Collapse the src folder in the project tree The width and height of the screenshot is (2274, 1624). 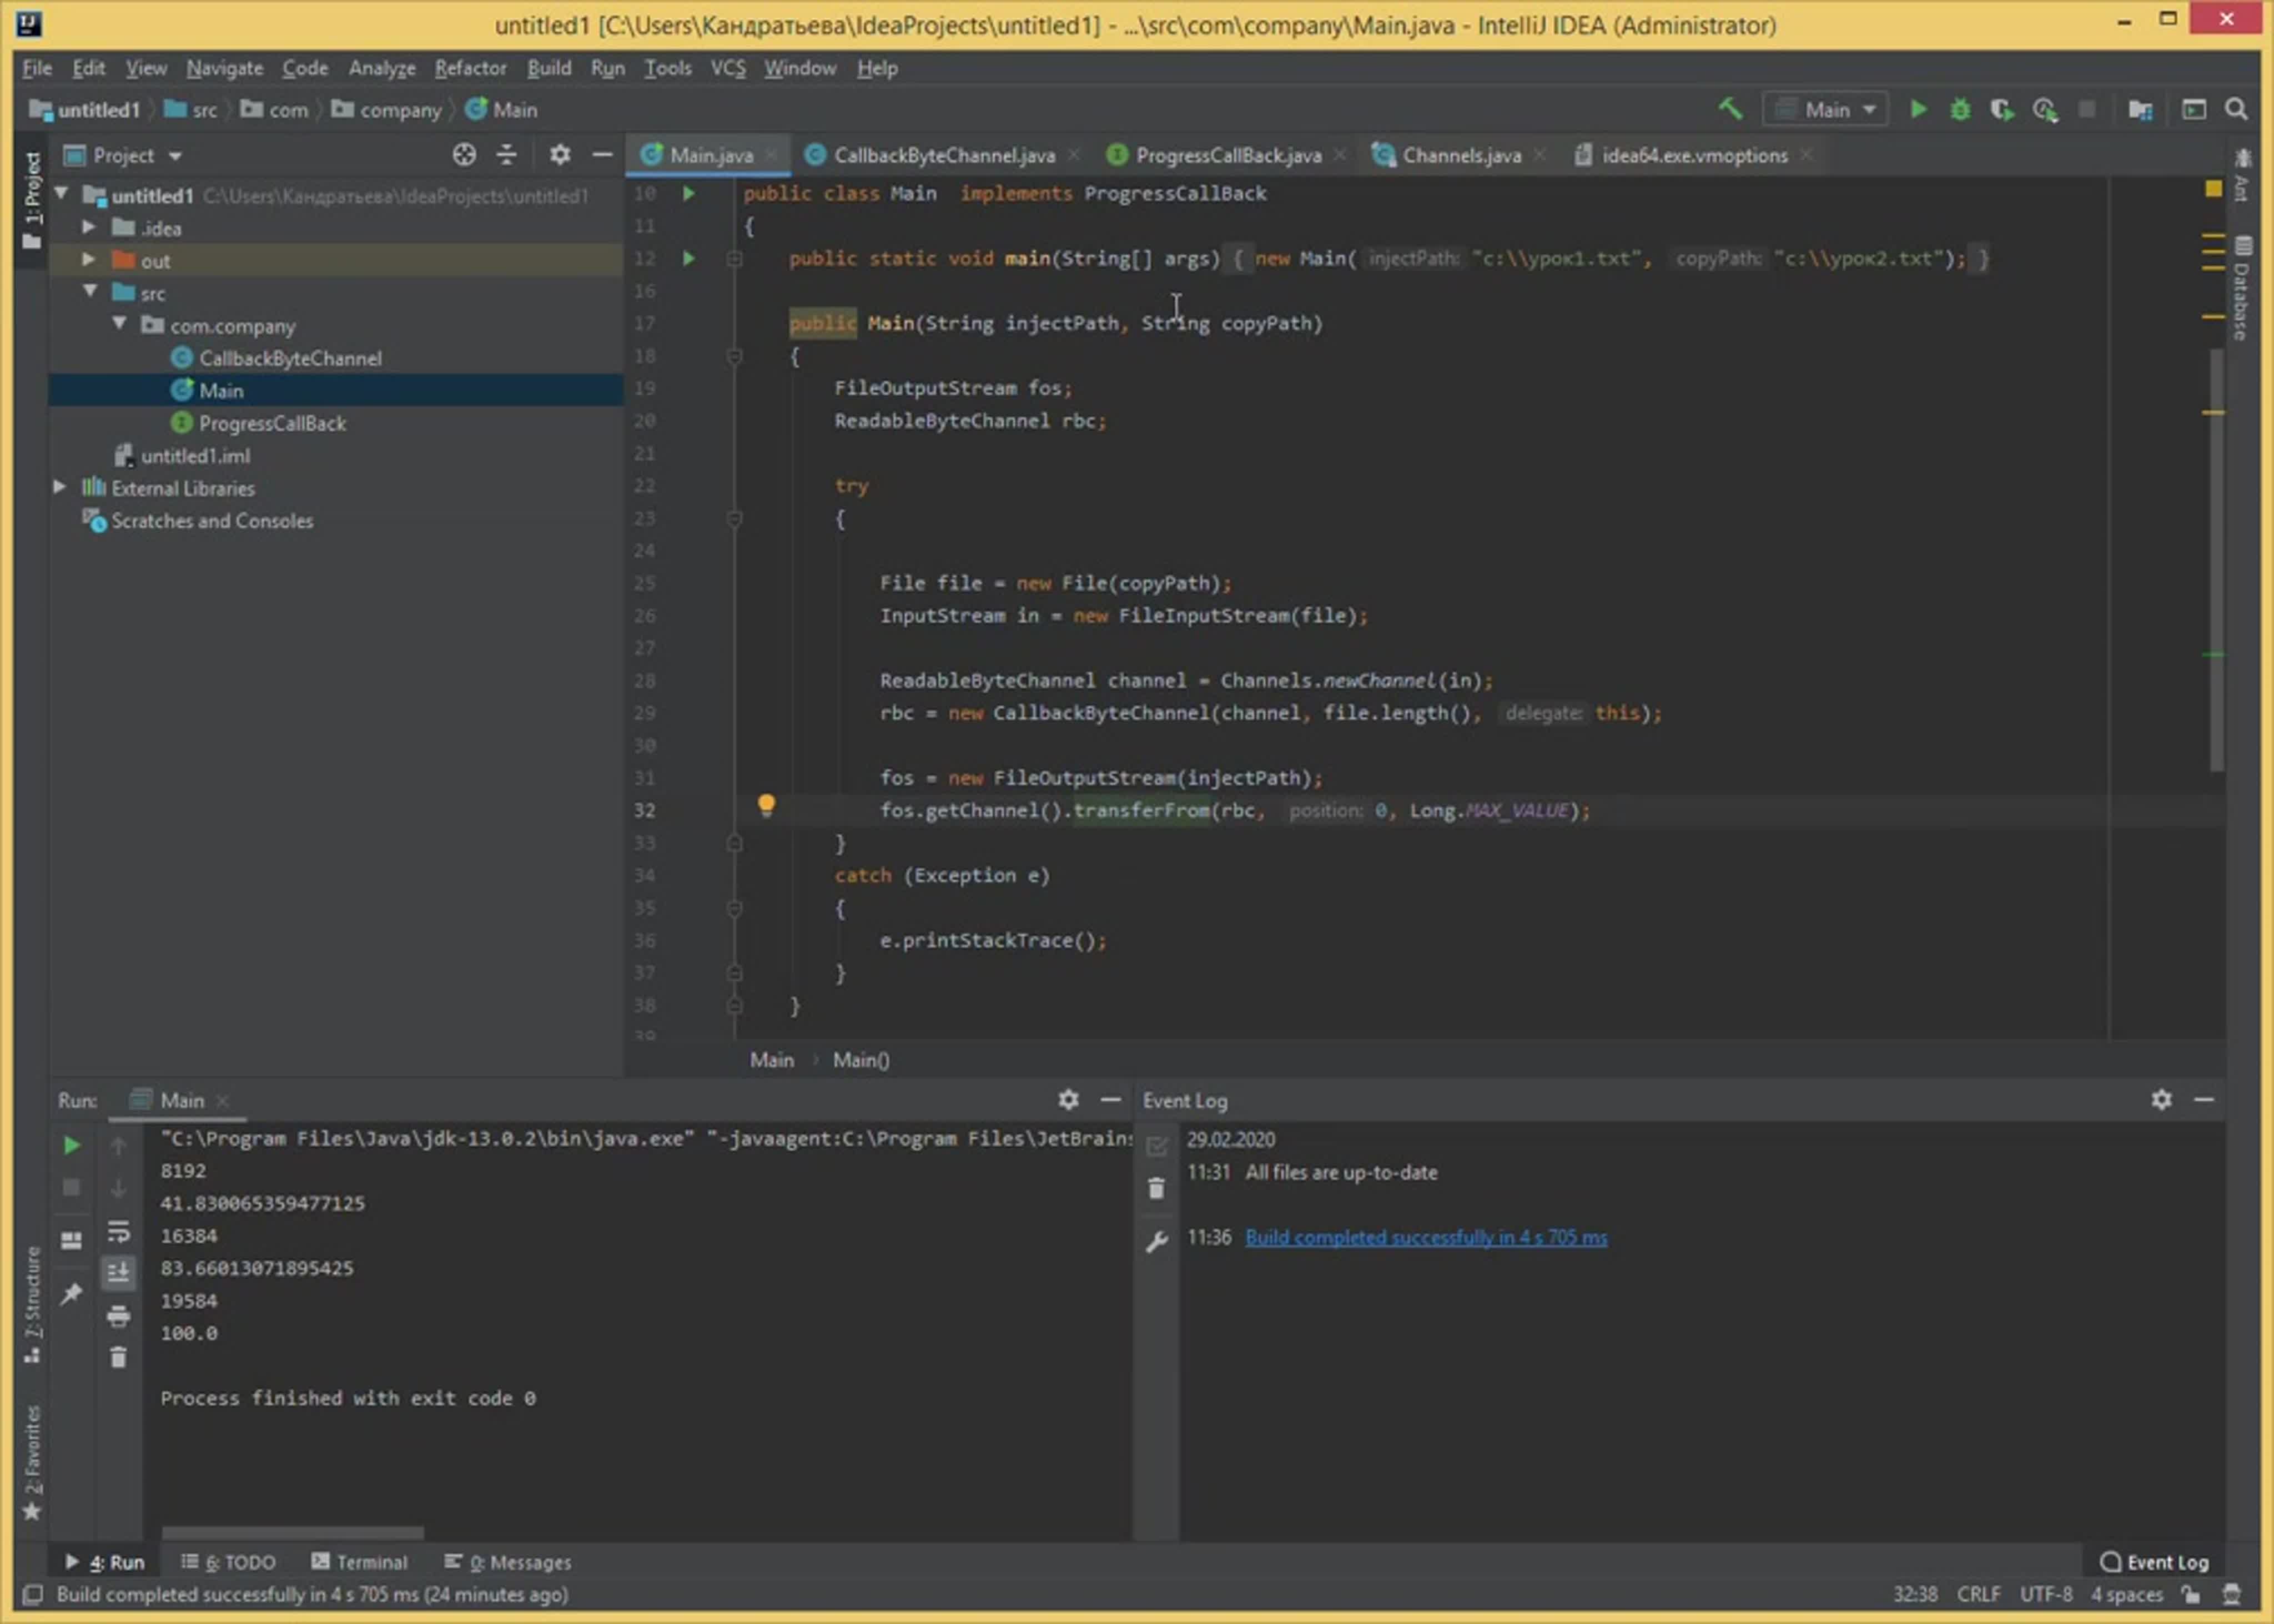click(x=91, y=292)
